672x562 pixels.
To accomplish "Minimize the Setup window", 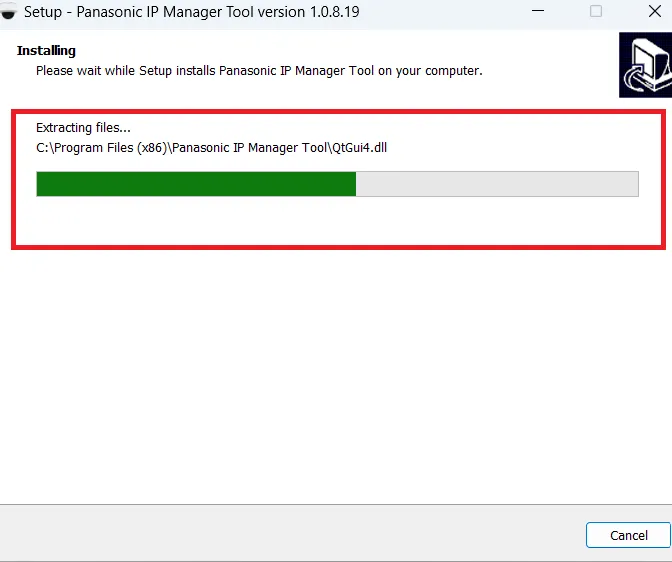I will click(538, 11).
